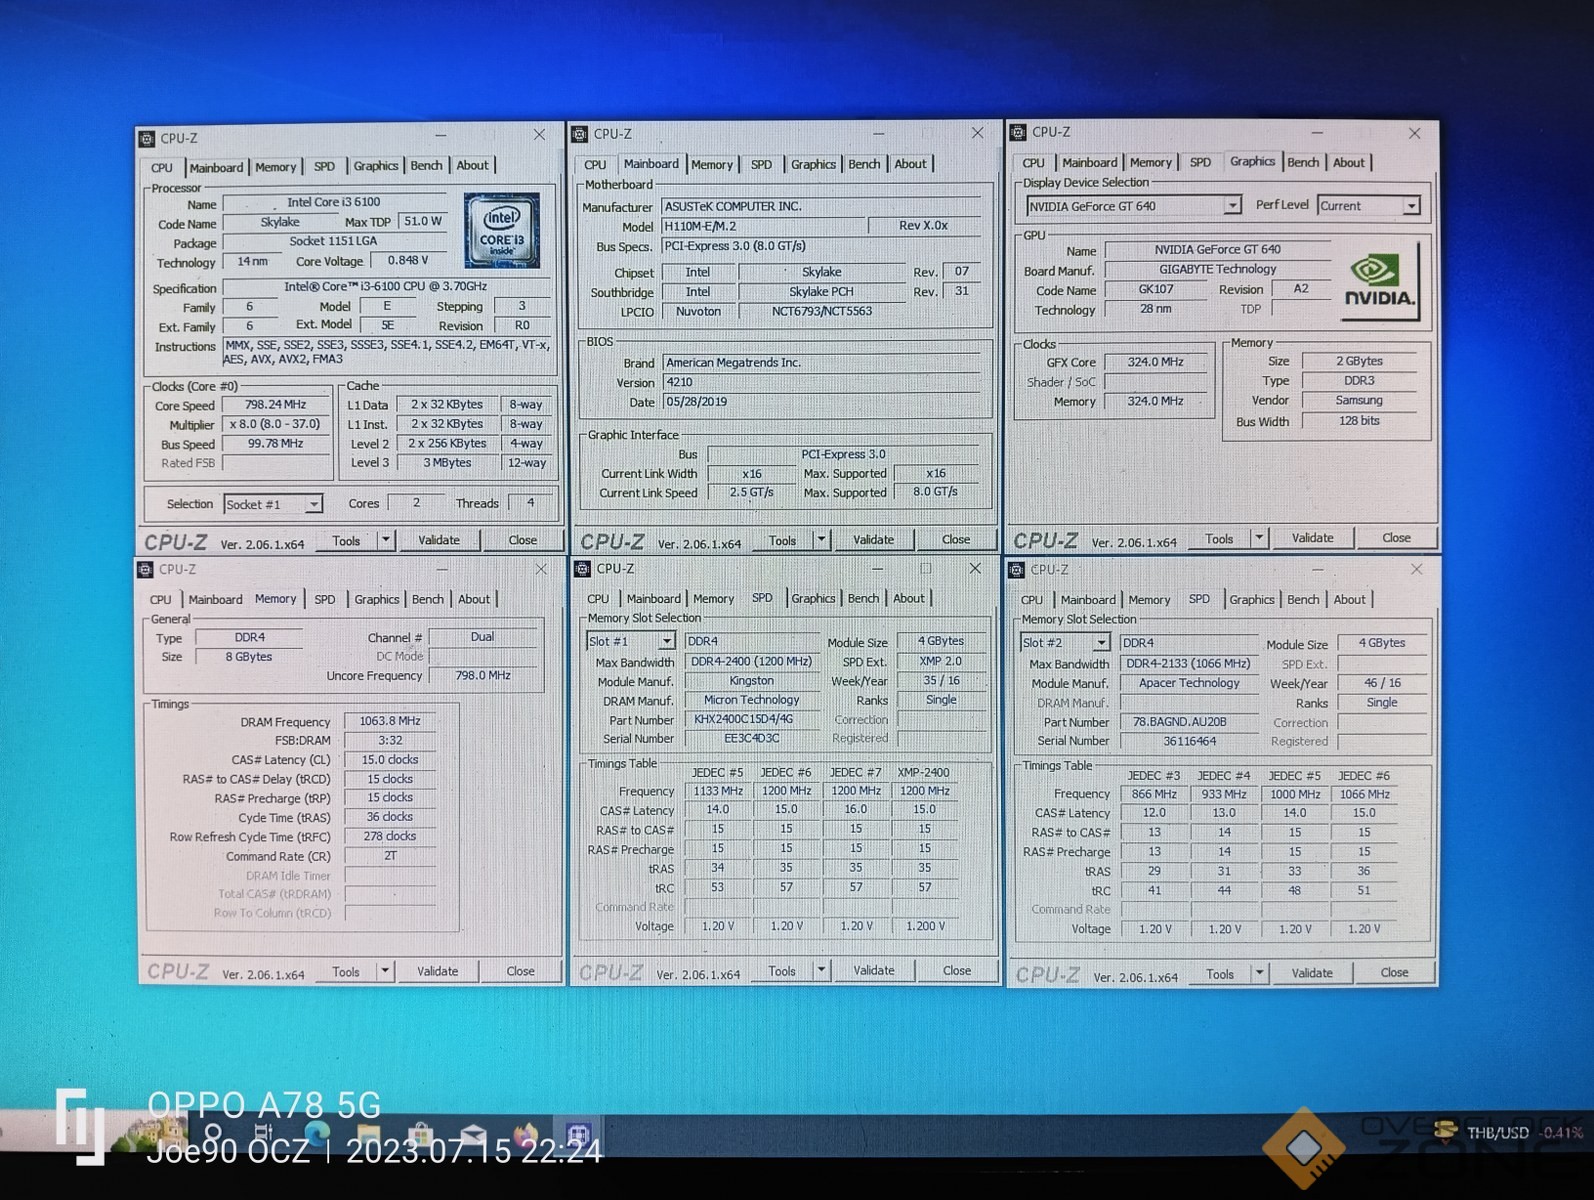Screen dimensions: 1594x1200
Task: Click the part number KHX2400C15D4/4G
Action: (x=751, y=719)
